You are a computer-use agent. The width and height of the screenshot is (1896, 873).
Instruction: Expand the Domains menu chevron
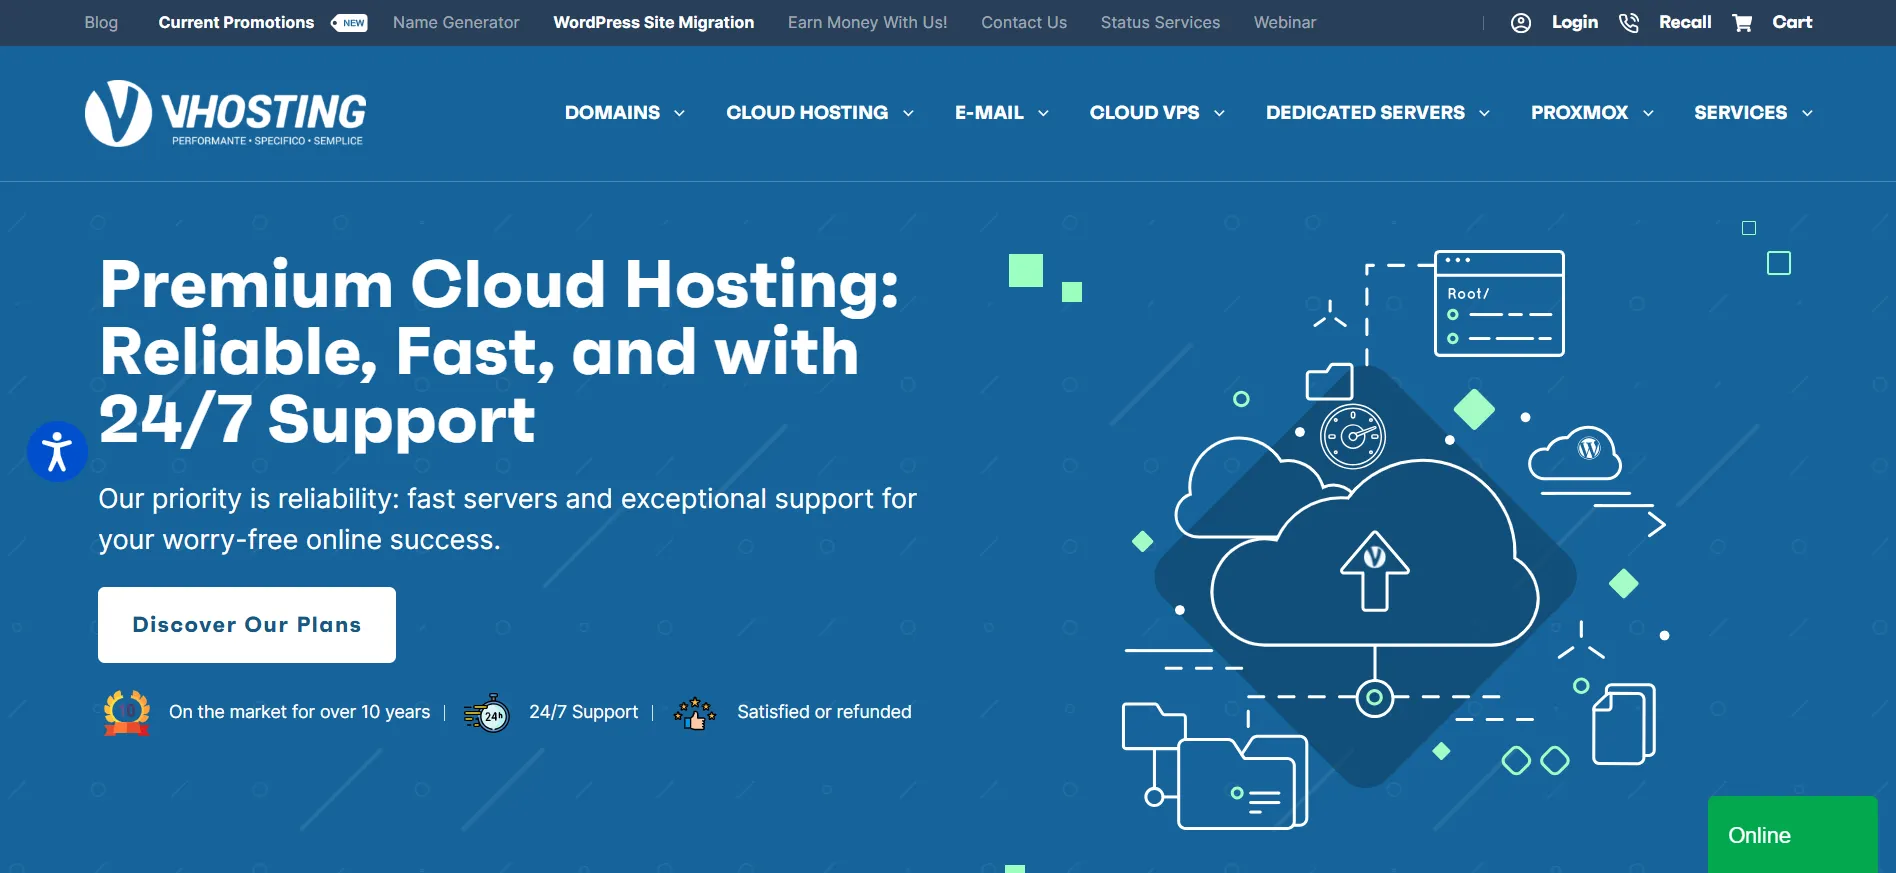point(679,113)
